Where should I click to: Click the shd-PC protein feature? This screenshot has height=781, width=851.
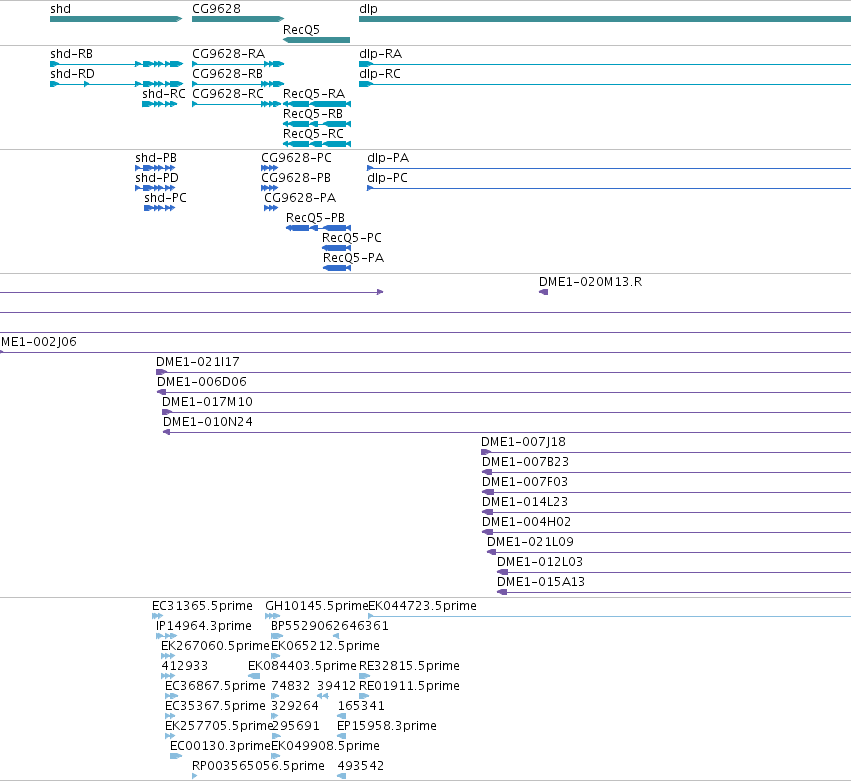pos(160,208)
